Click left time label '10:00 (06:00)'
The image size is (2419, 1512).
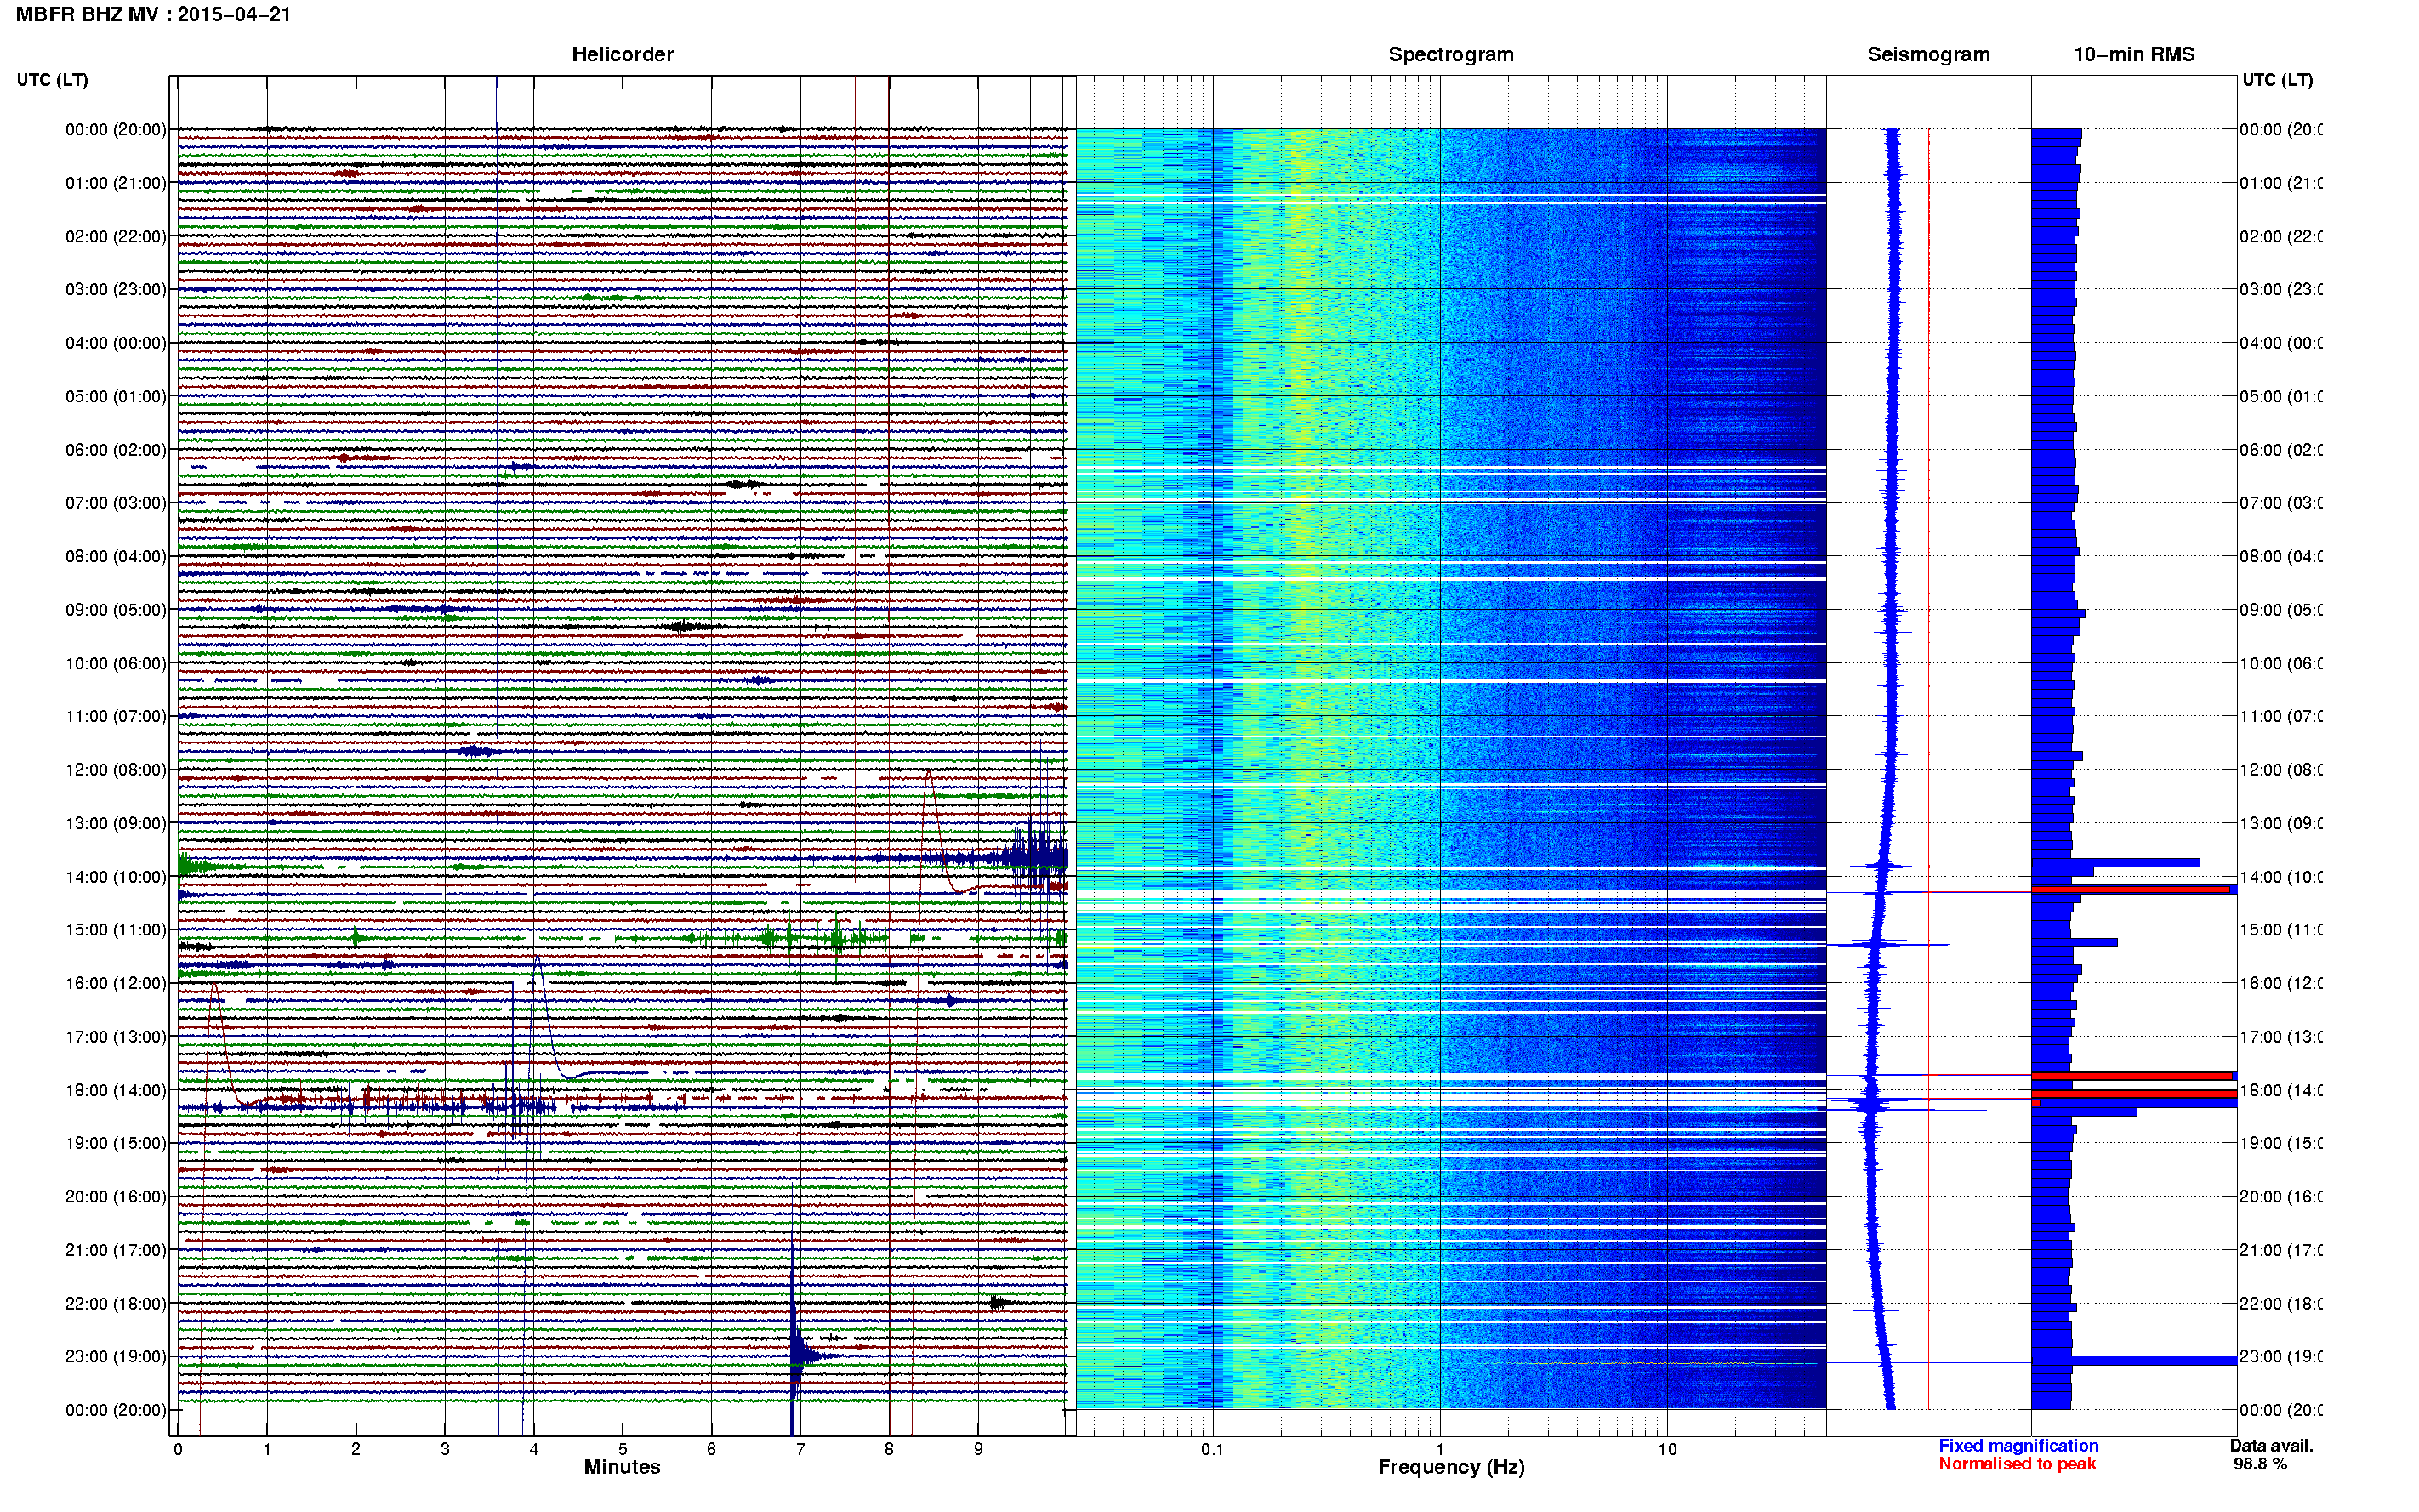point(116,663)
